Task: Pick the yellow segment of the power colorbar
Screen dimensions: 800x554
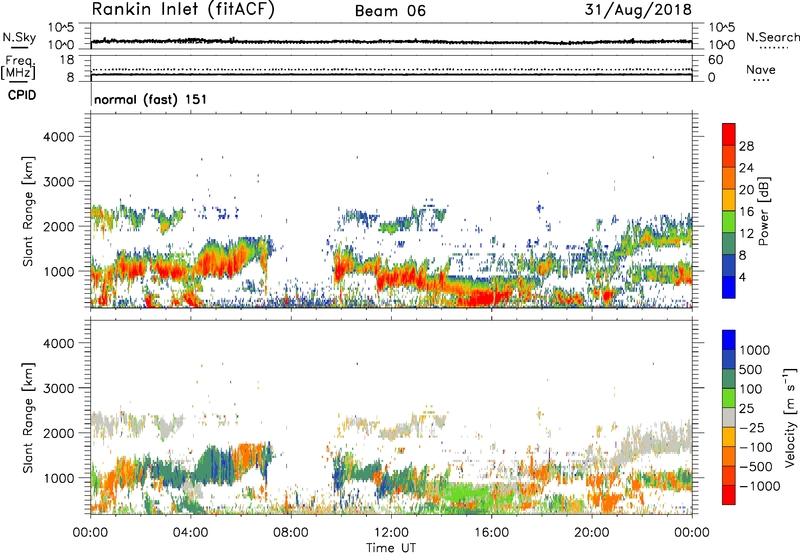Action: [x=729, y=199]
